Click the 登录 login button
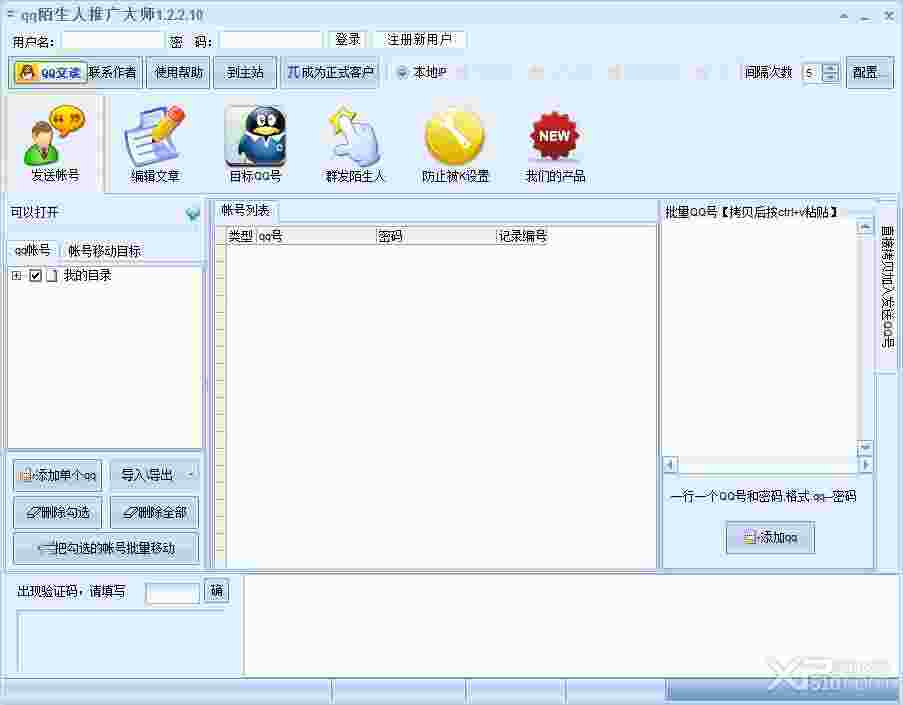 pyautogui.click(x=348, y=40)
